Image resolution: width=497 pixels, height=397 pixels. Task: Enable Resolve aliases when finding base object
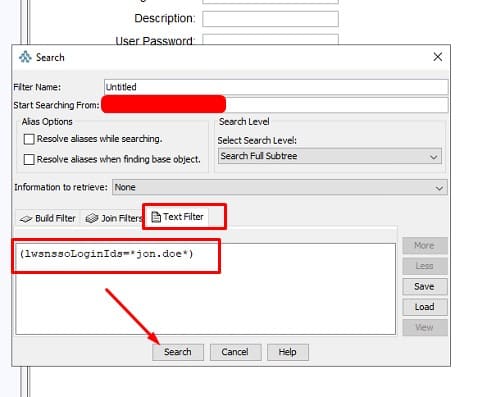(x=29, y=159)
